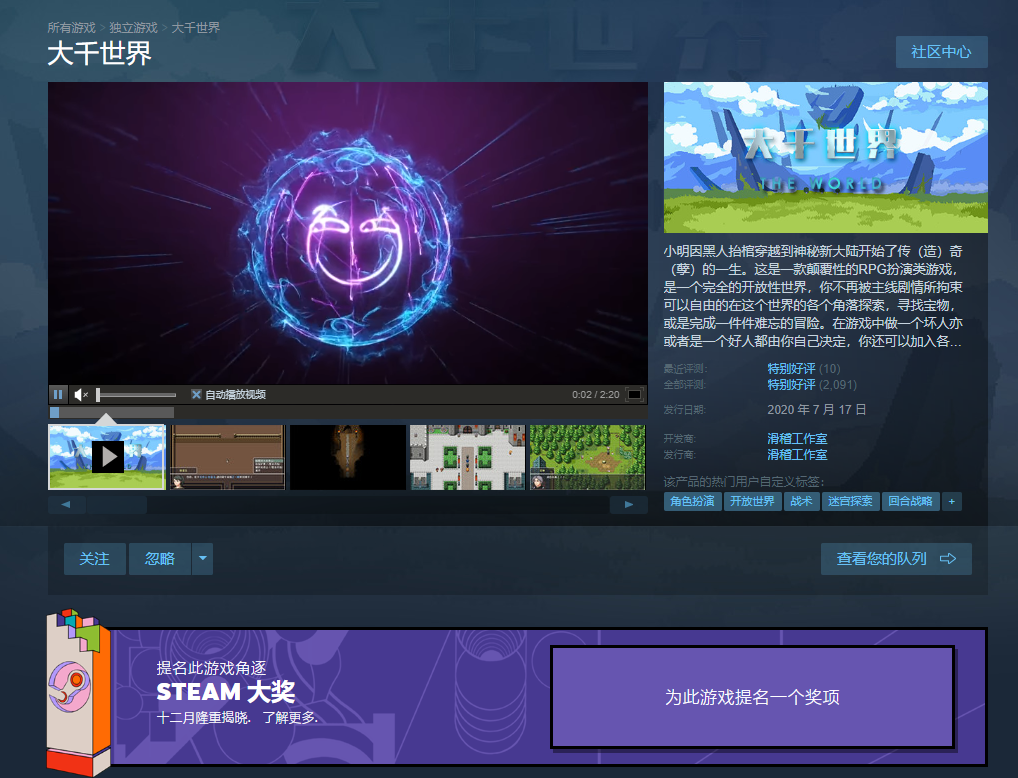The width and height of the screenshot is (1018, 778).
Task: Click the video time 0:02 / 2:20
Action: [x=595, y=394]
